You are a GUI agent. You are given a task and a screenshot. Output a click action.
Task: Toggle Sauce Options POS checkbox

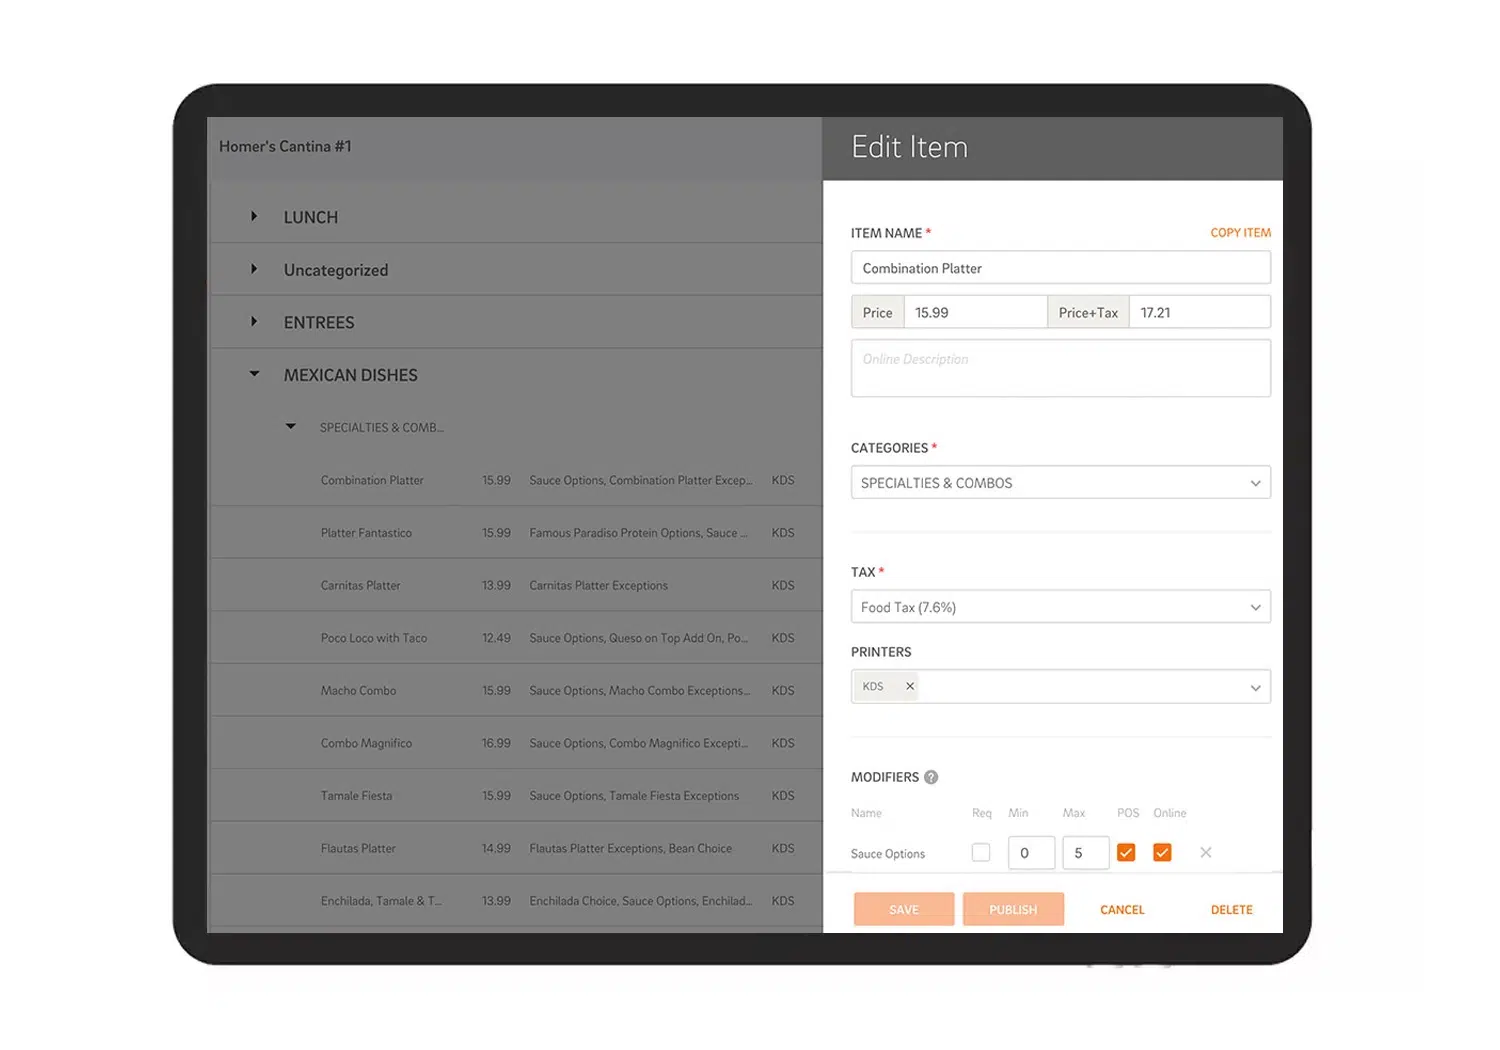pos(1126,852)
